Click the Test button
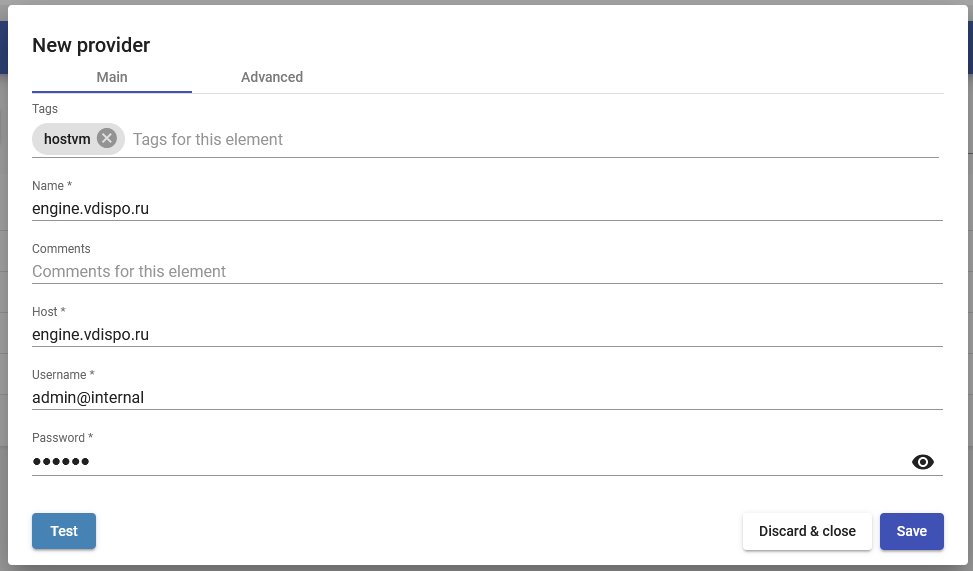The height and width of the screenshot is (571, 973). click(64, 531)
